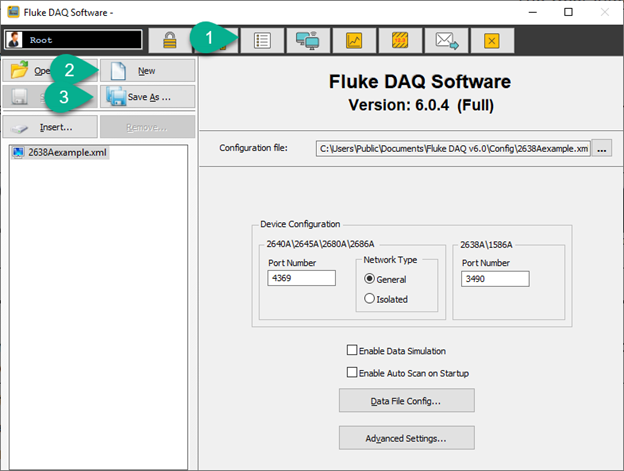Create a New configuration file
This screenshot has width=624, height=471.
(147, 71)
